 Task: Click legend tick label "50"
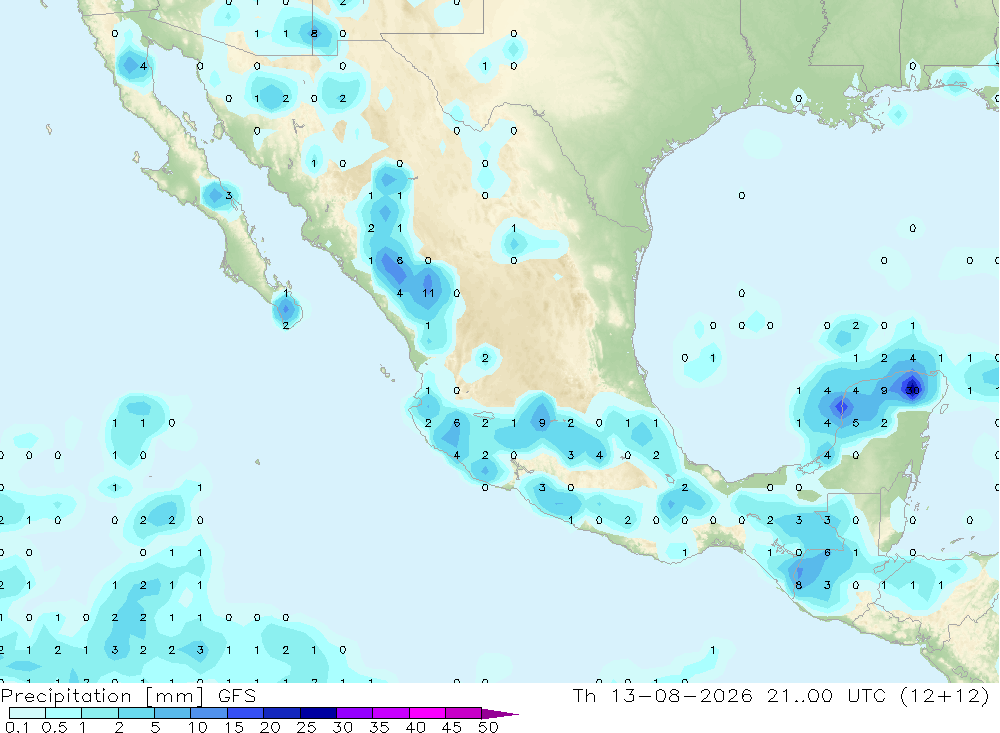[489, 727]
